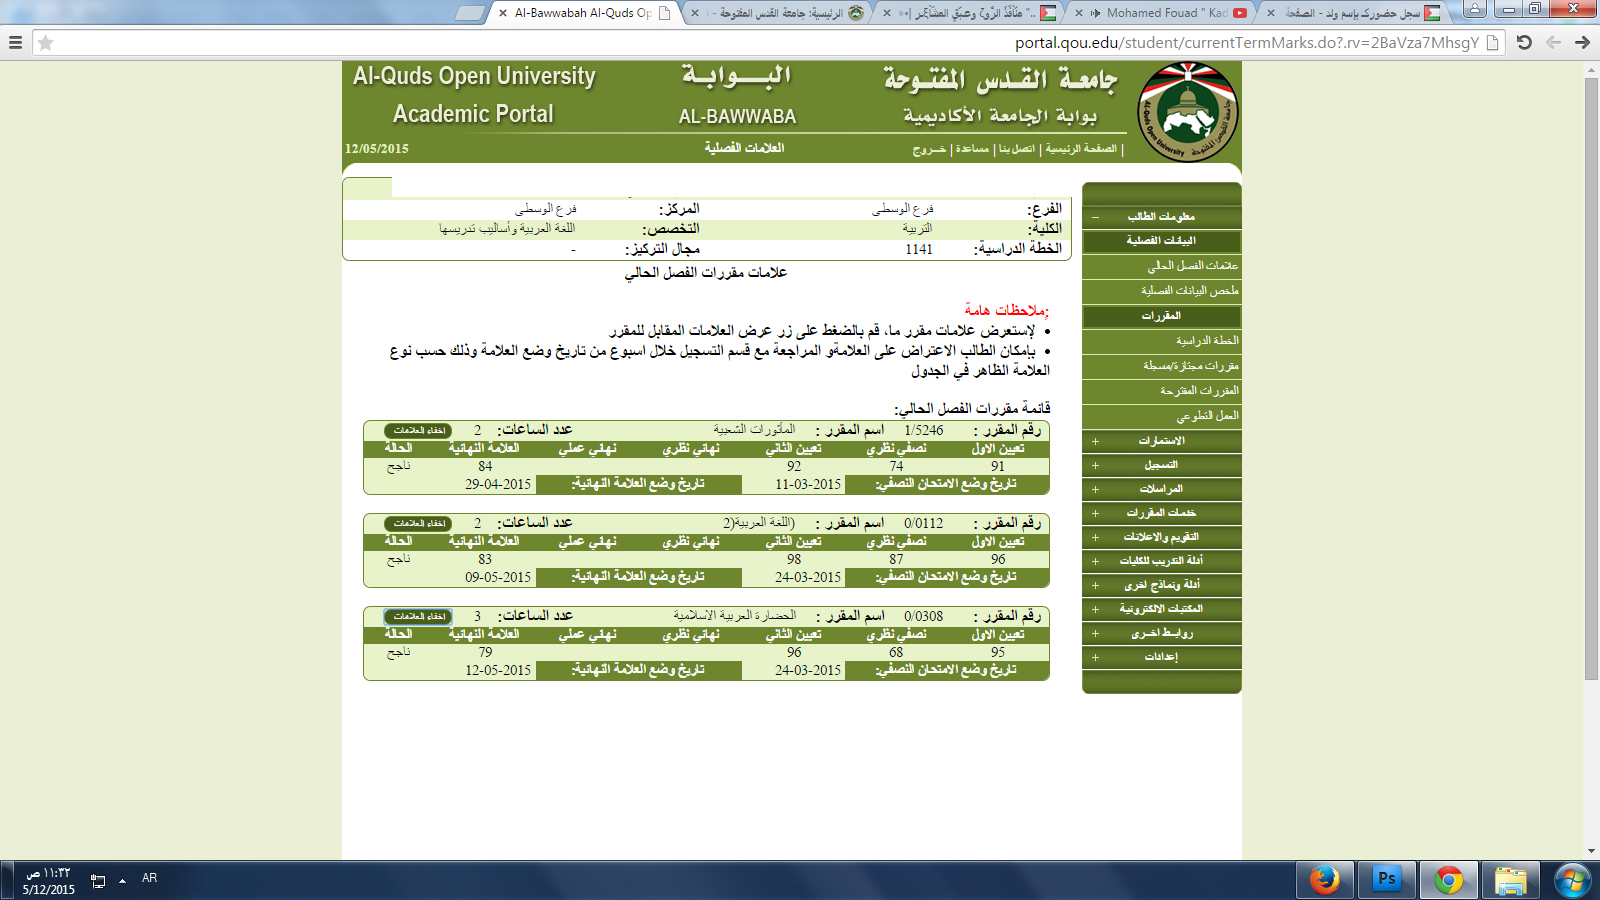
Task: Click the final mark 79 cell
Action: (x=485, y=652)
